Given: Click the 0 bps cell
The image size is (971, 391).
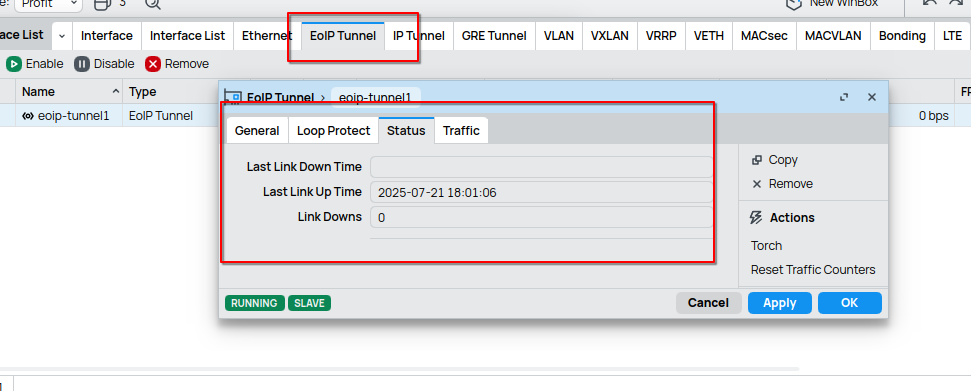Looking at the screenshot, I should [x=933, y=116].
